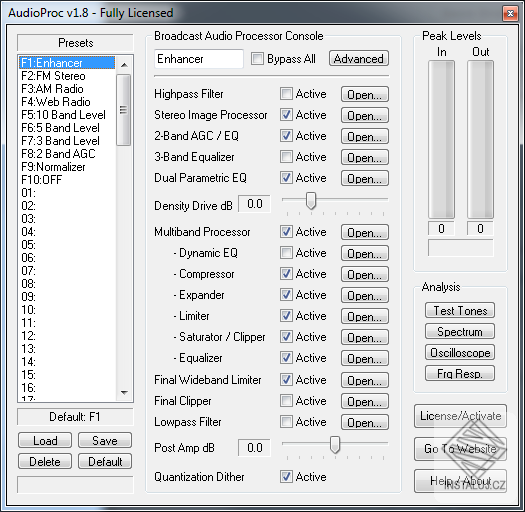Image resolution: width=525 pixels, height=512 pixels.
Task: Click the presets list scroll up arrow
Action: (x=124, y=65)
